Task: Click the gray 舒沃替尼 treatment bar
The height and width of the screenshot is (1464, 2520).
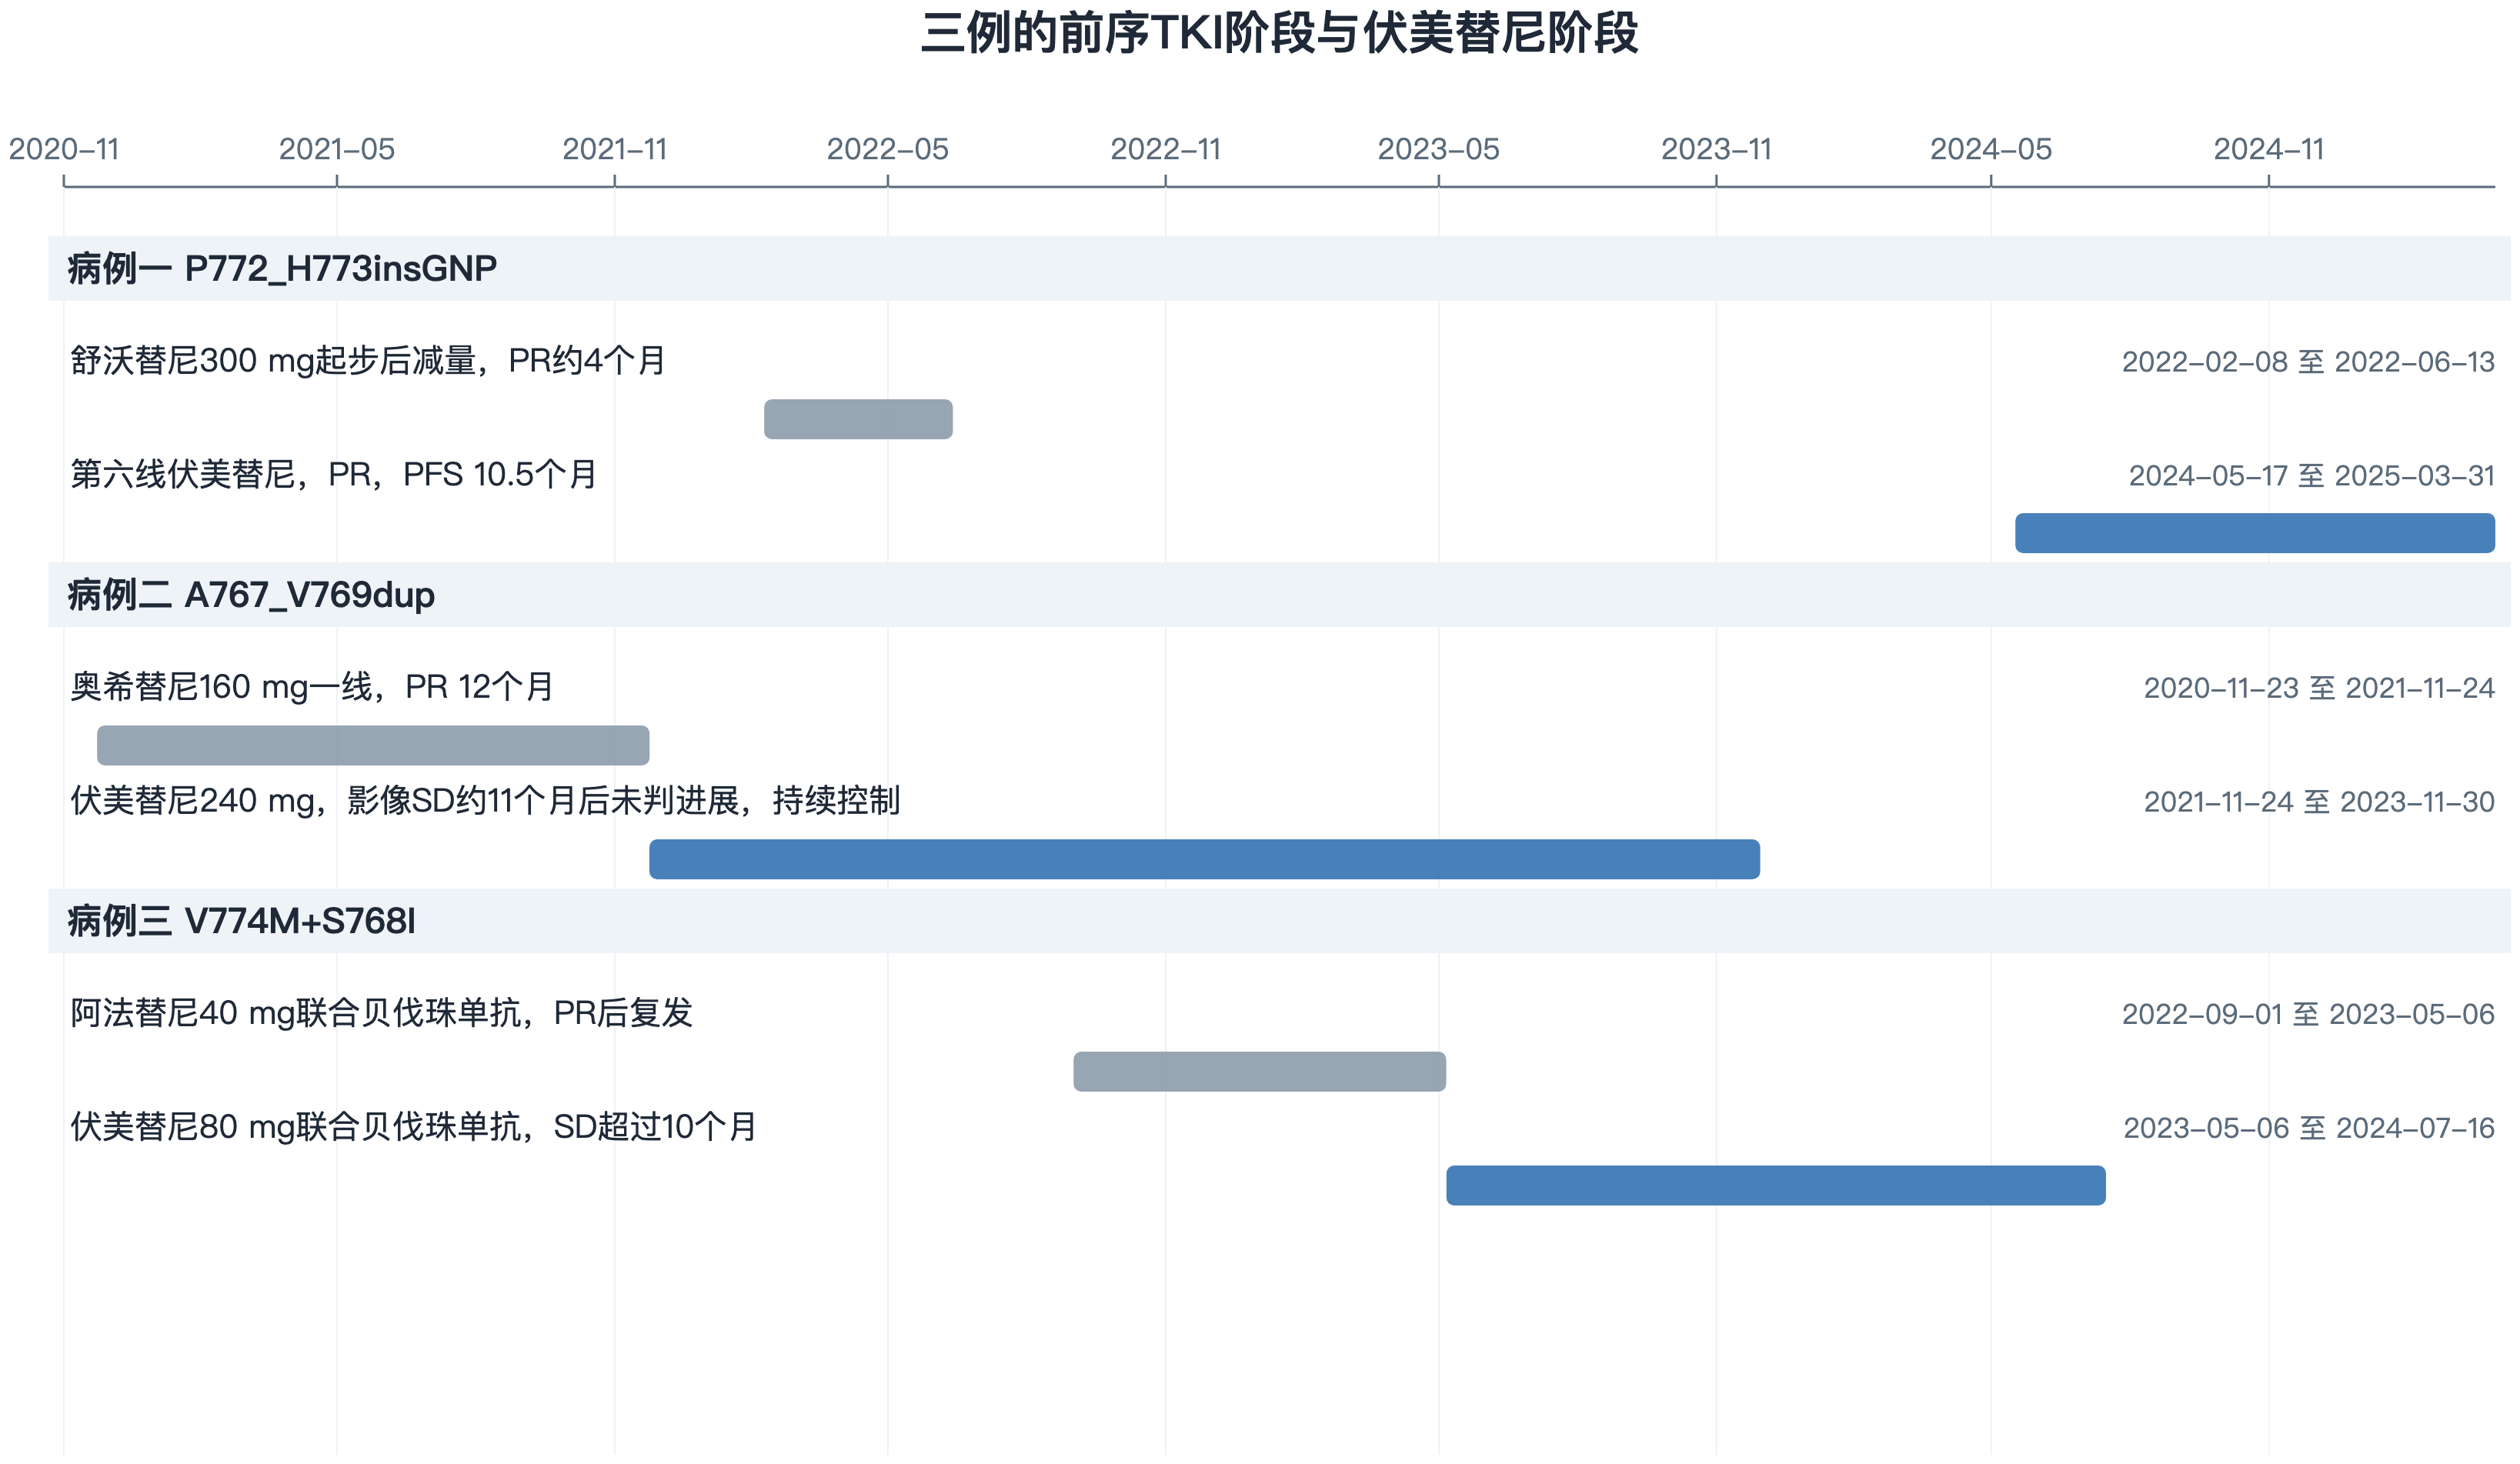Action: [x=858, y=419]
